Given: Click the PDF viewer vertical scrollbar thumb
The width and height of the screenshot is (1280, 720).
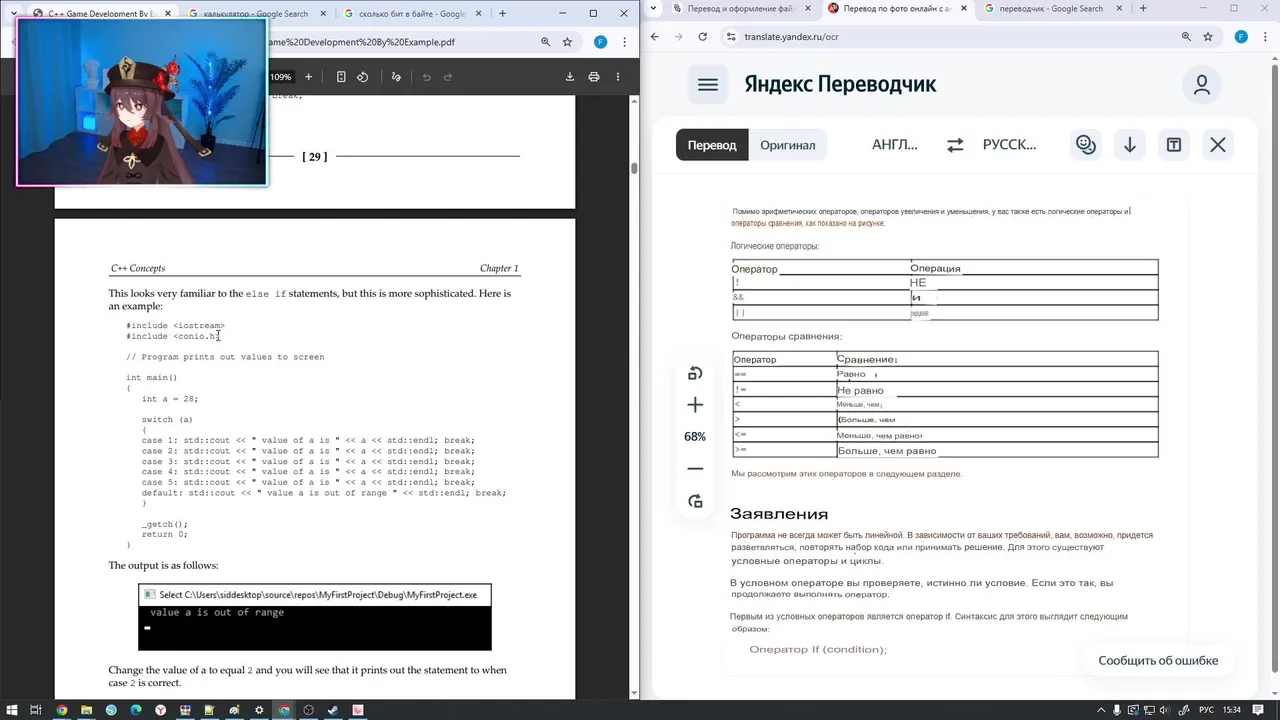Looking at the screenshot, I should coord(634,167).
